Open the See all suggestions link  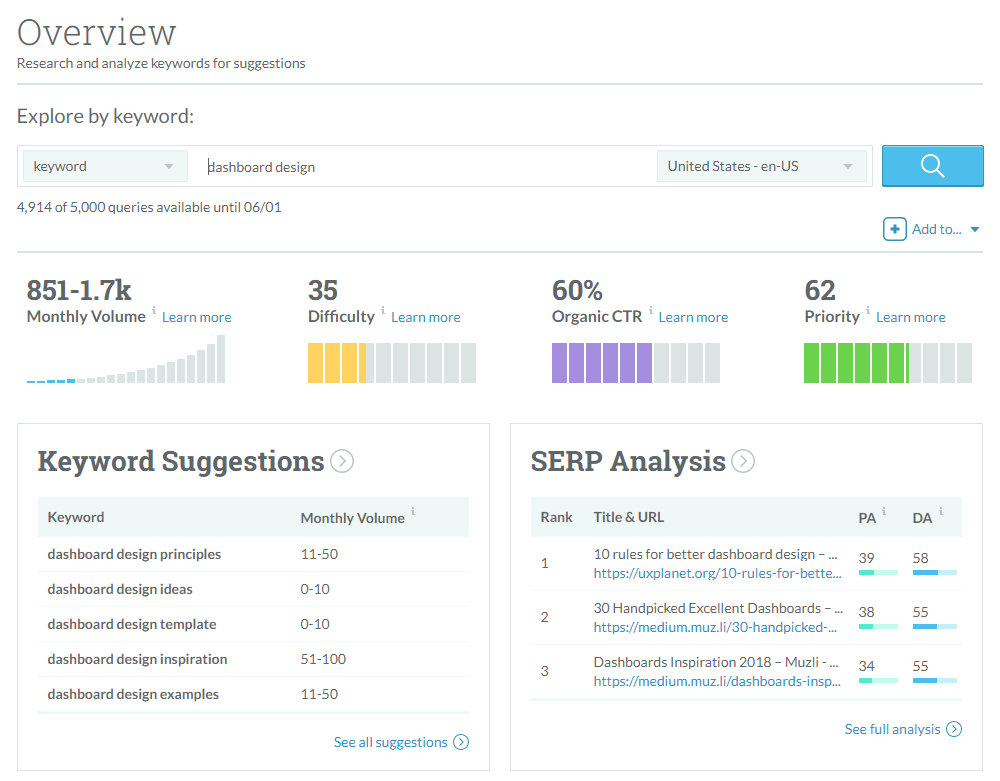(x=392, y=742)
